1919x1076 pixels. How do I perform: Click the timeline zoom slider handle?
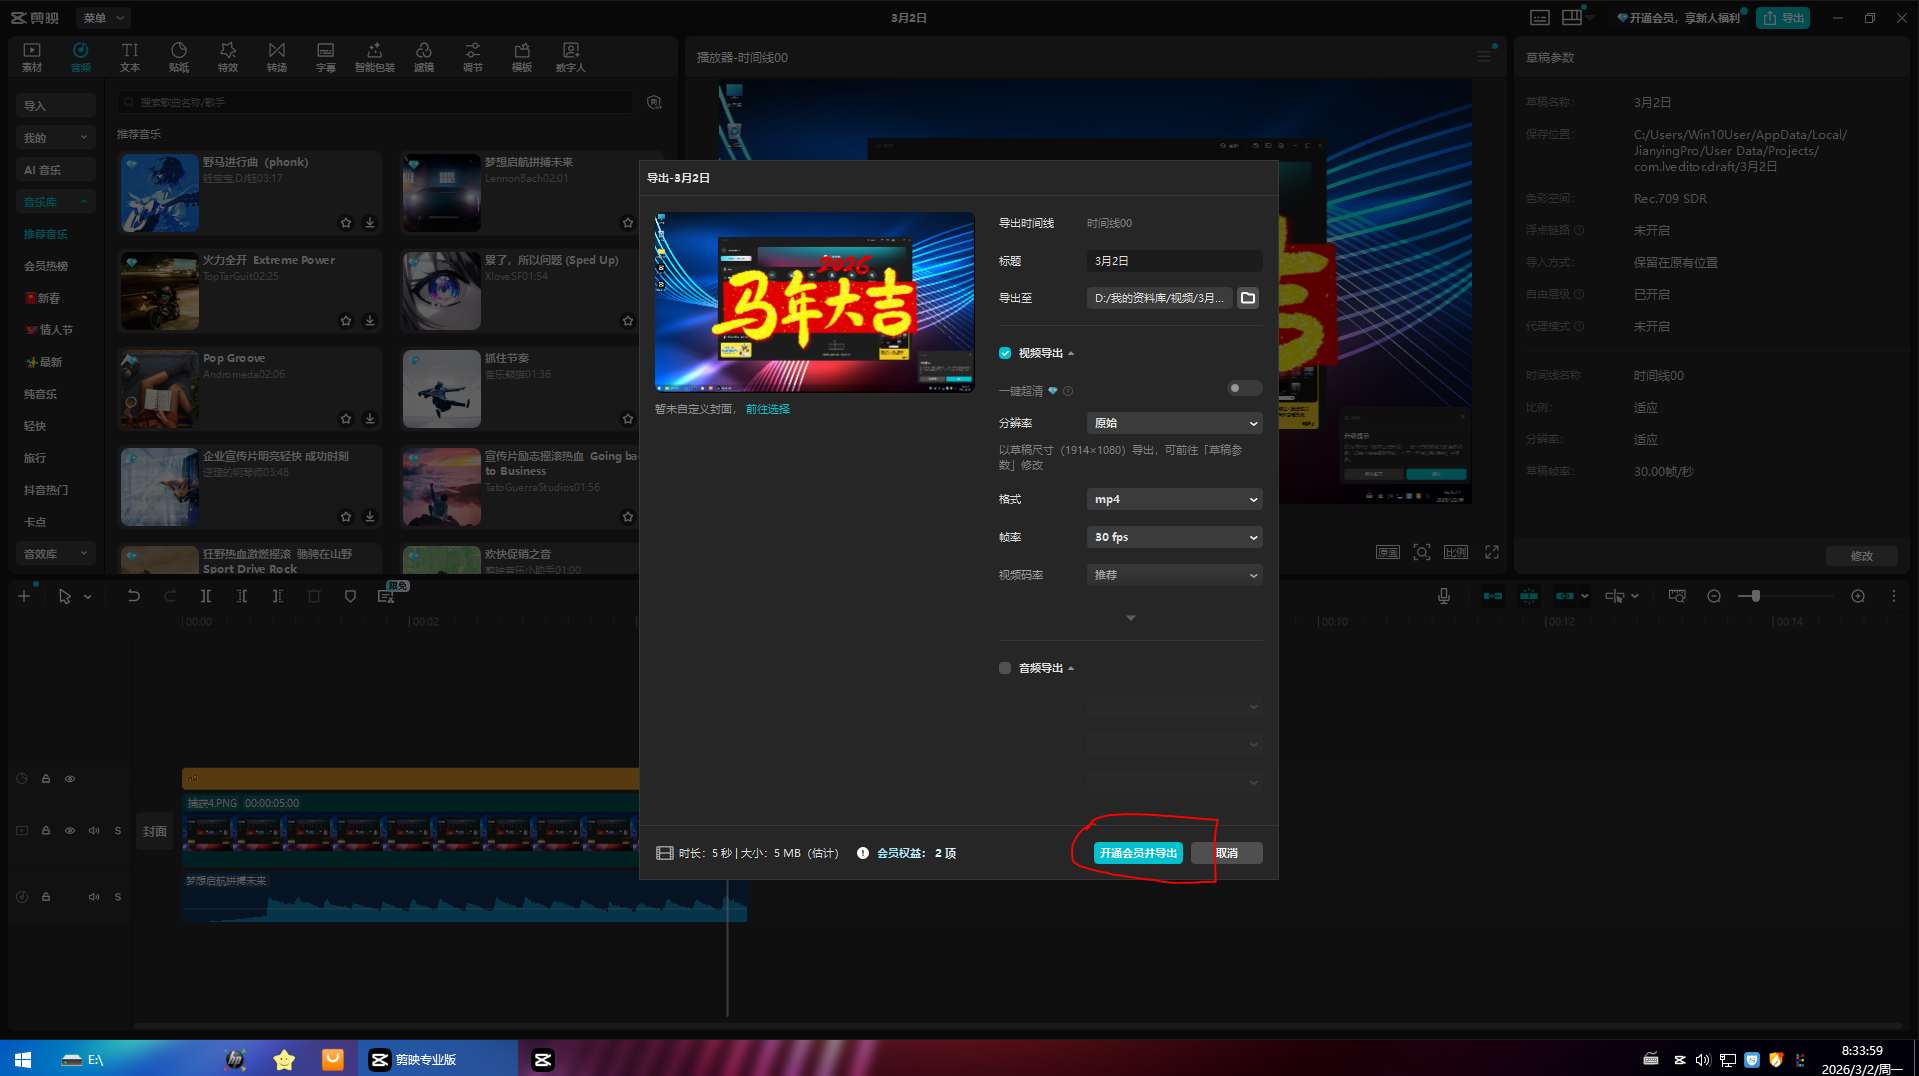(1755, 596)
